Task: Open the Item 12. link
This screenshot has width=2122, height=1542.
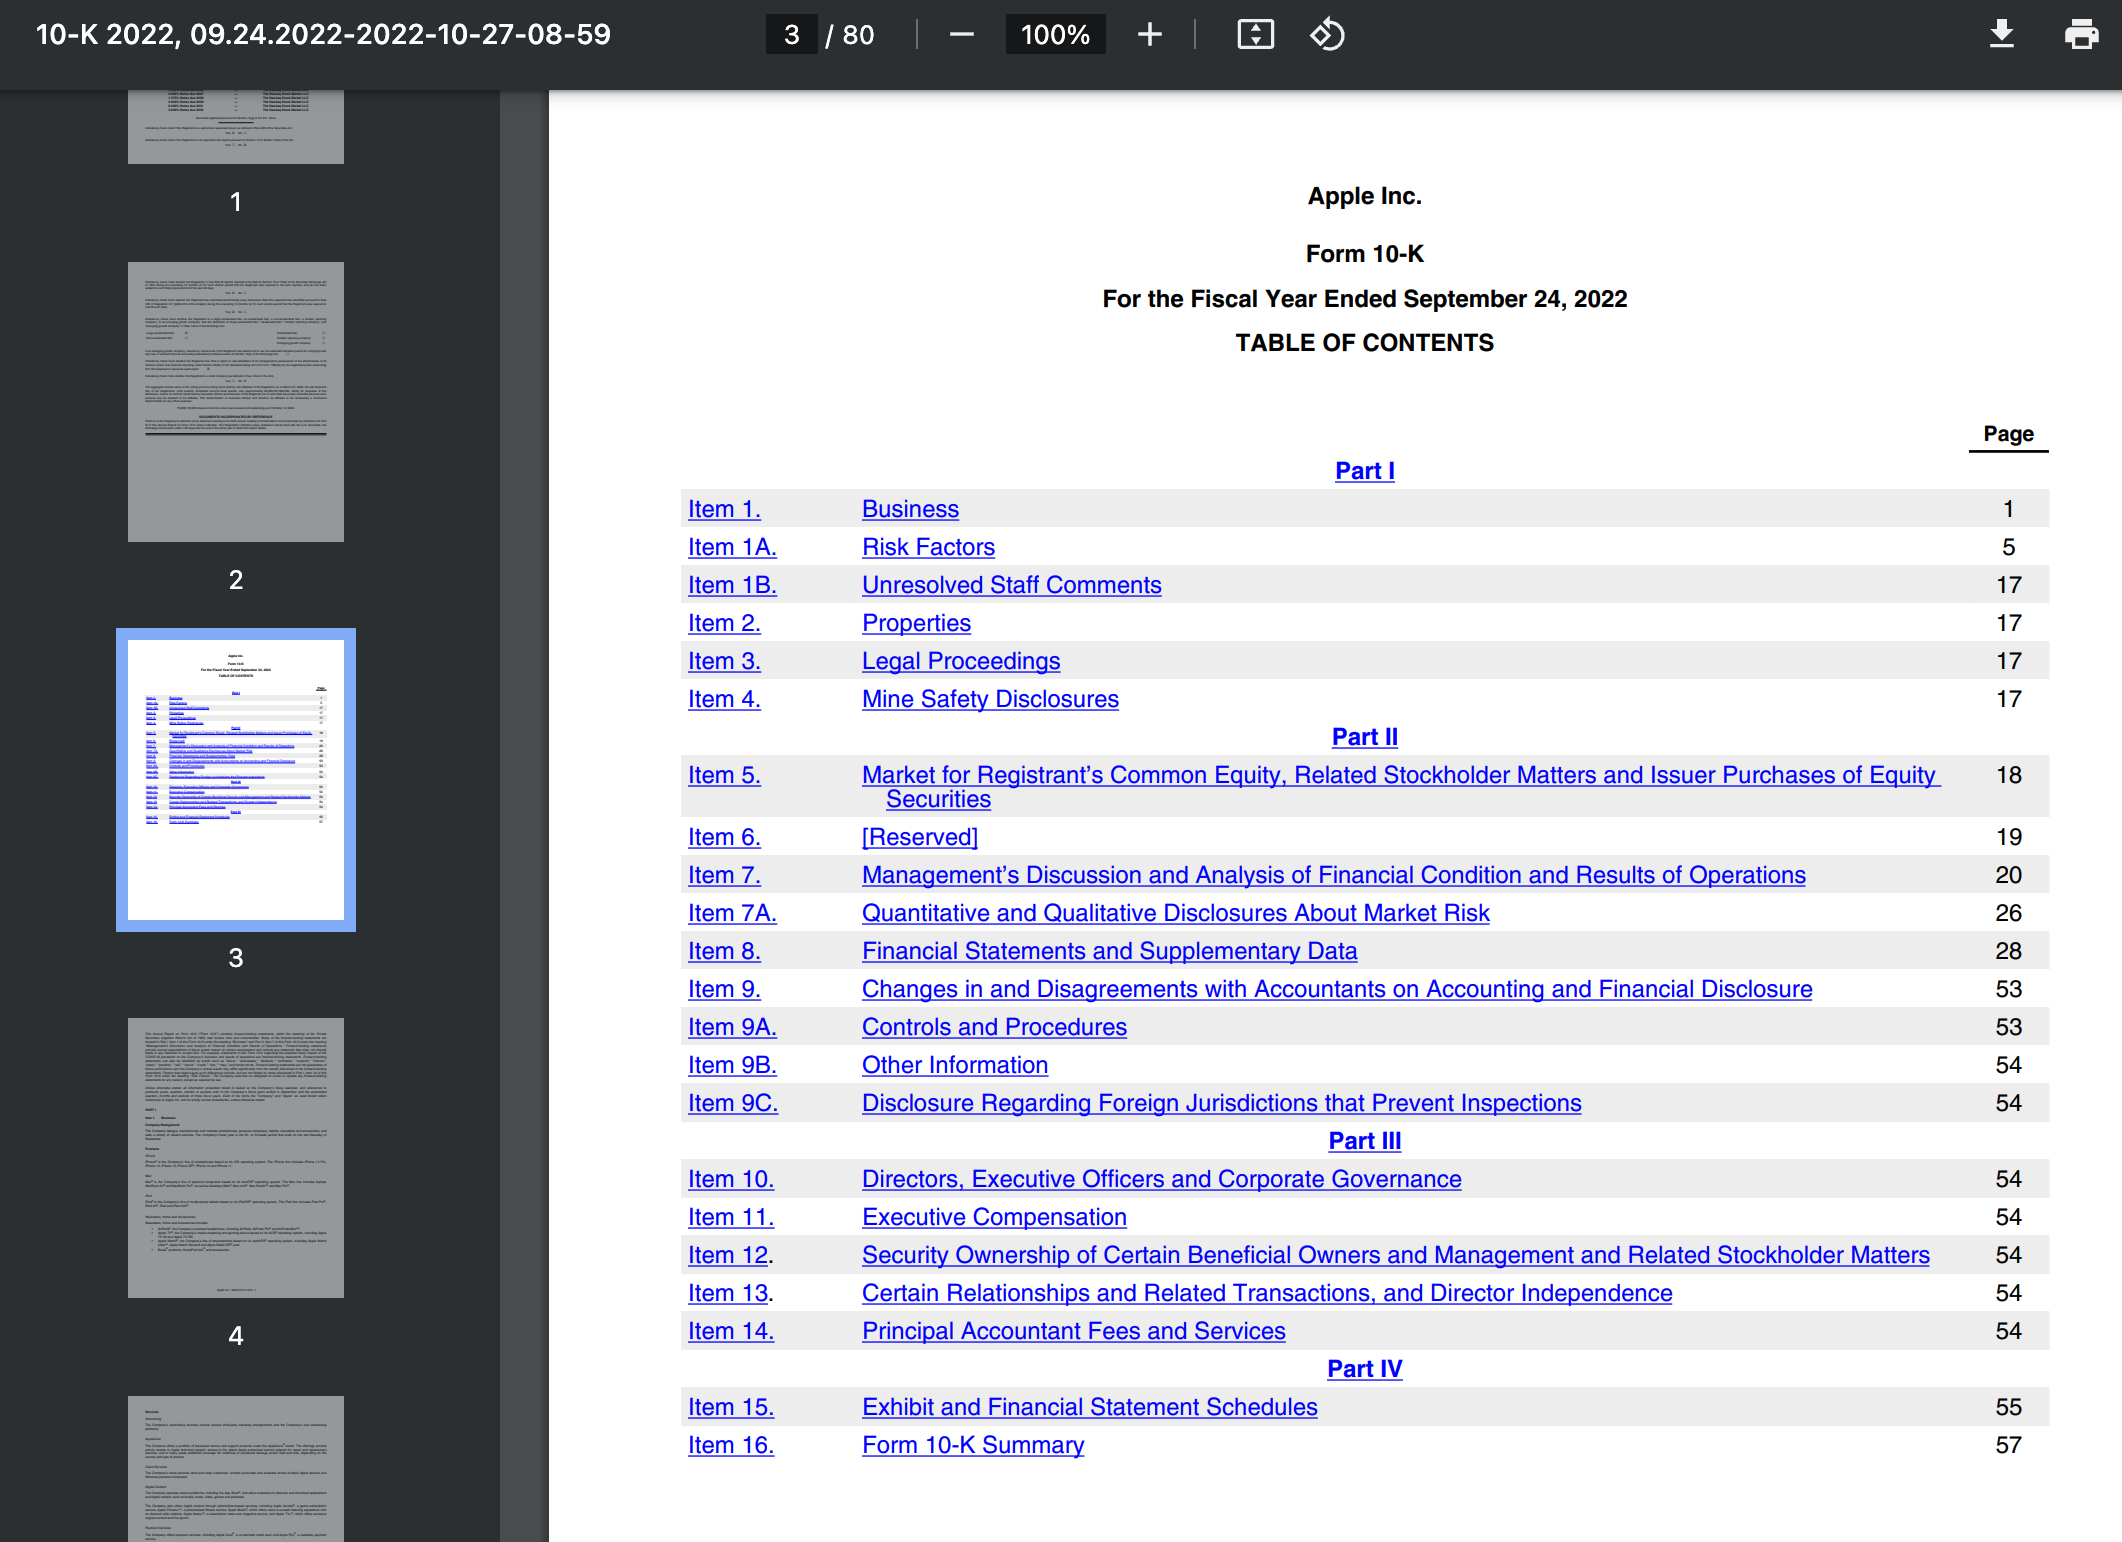Action: (731, 1255)
